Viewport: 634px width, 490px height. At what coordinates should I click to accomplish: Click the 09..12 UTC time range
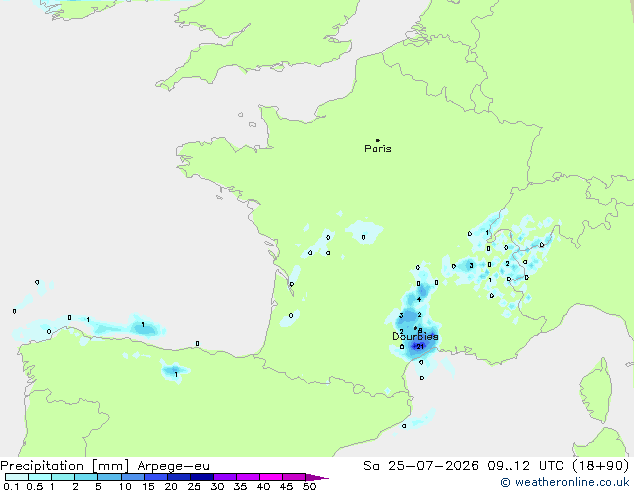click(525, 466)
